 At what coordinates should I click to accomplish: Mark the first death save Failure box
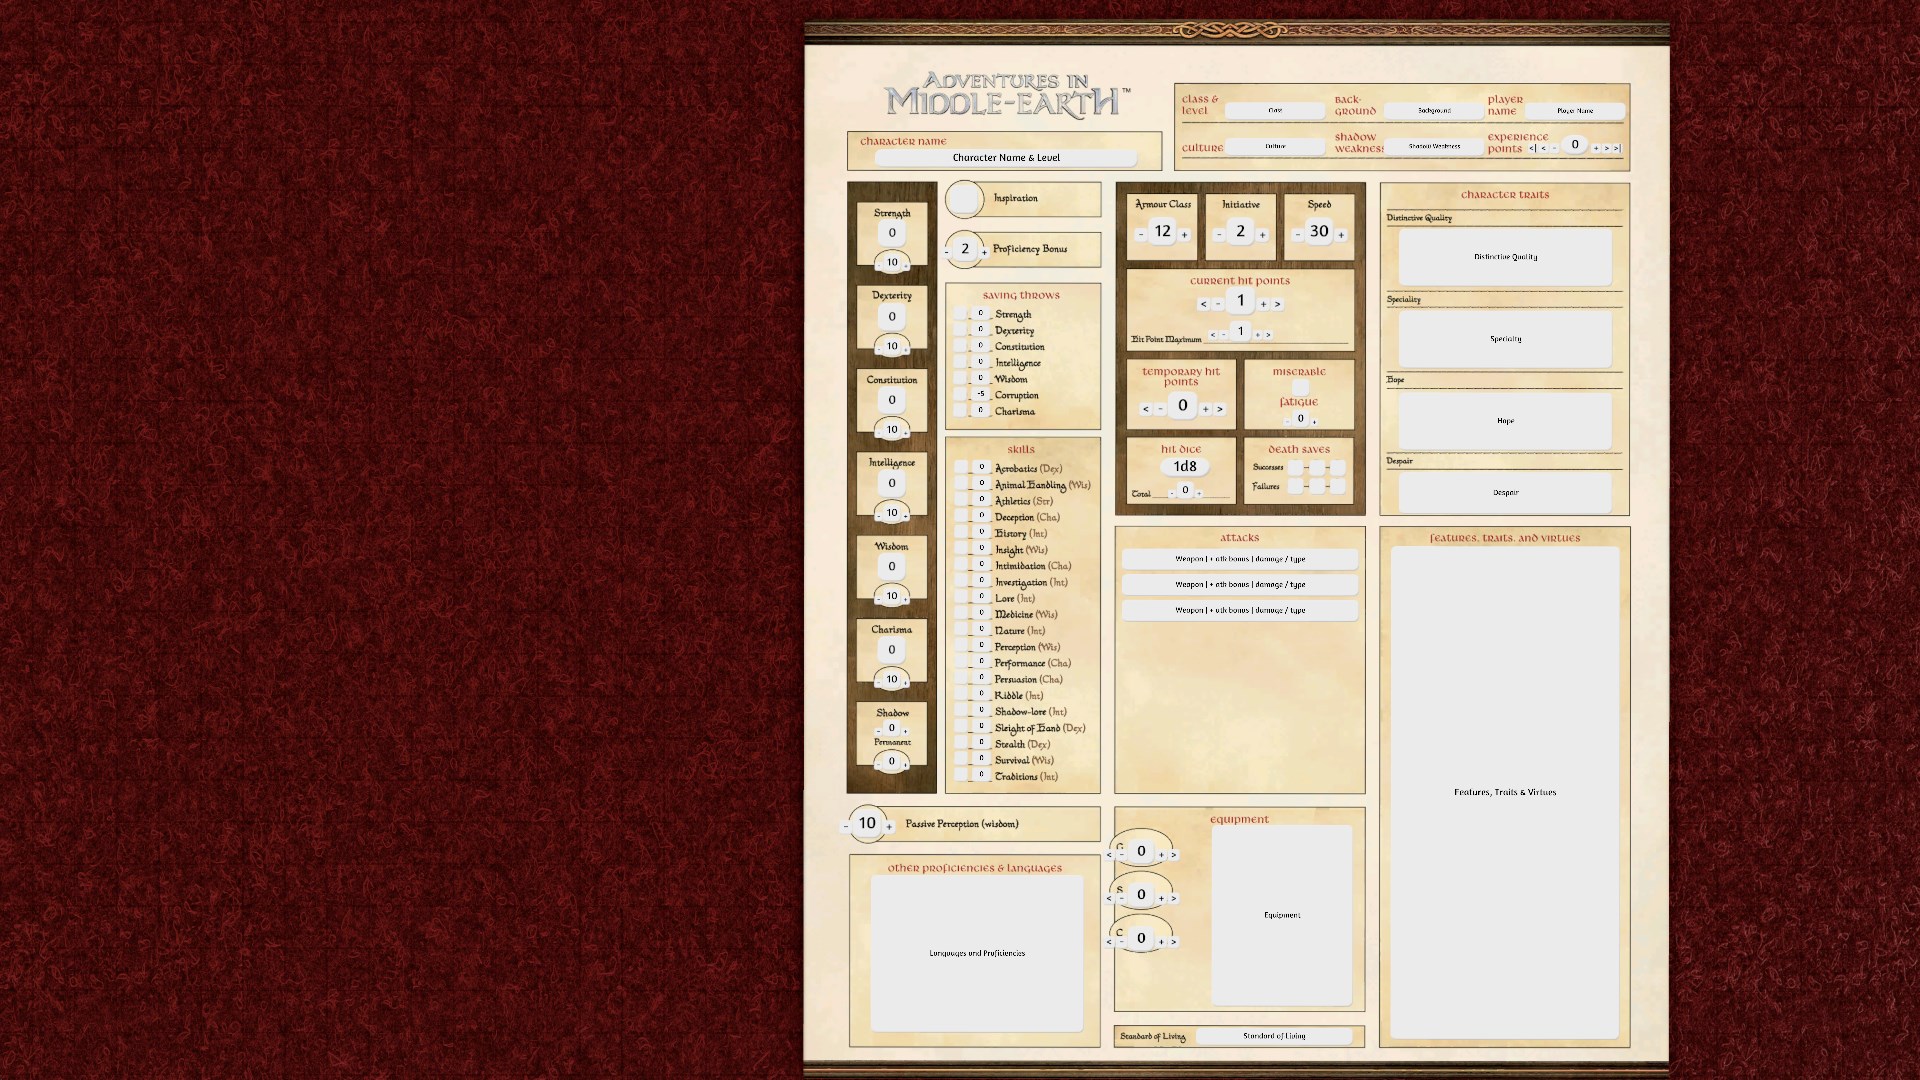pos(1296,486)
